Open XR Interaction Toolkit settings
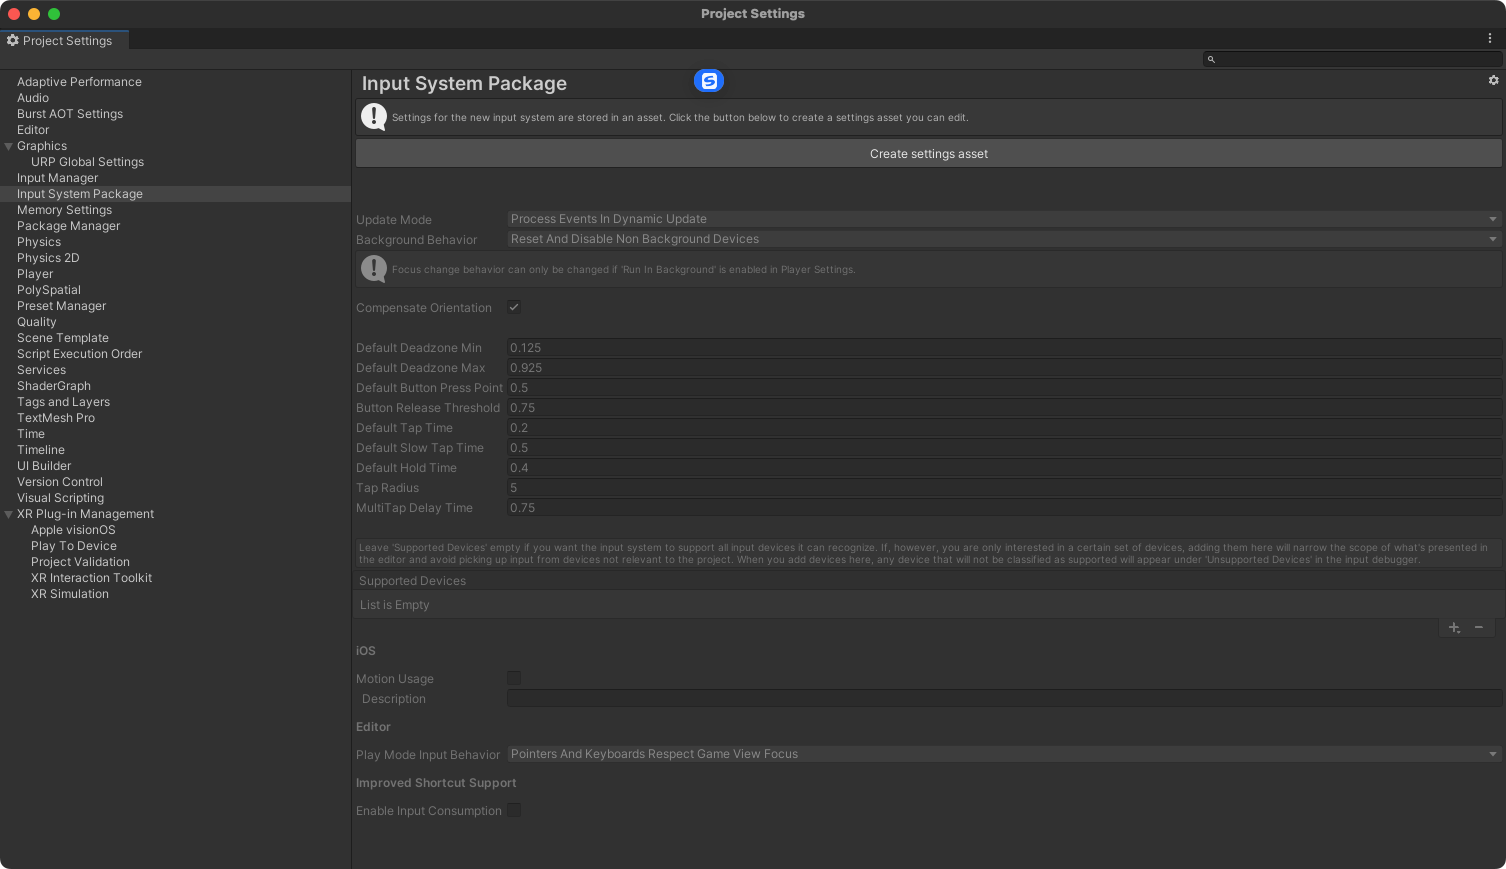Image resolution: width=1506 pixels, height=869 pixels. pos(91,578)
